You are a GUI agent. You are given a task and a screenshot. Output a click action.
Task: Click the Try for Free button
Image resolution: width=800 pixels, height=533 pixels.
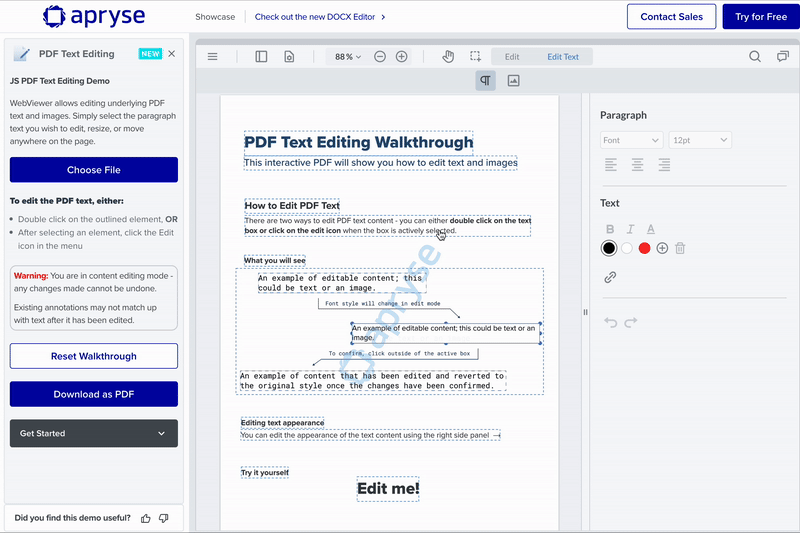pyautogui.click(x=761, y=17)
